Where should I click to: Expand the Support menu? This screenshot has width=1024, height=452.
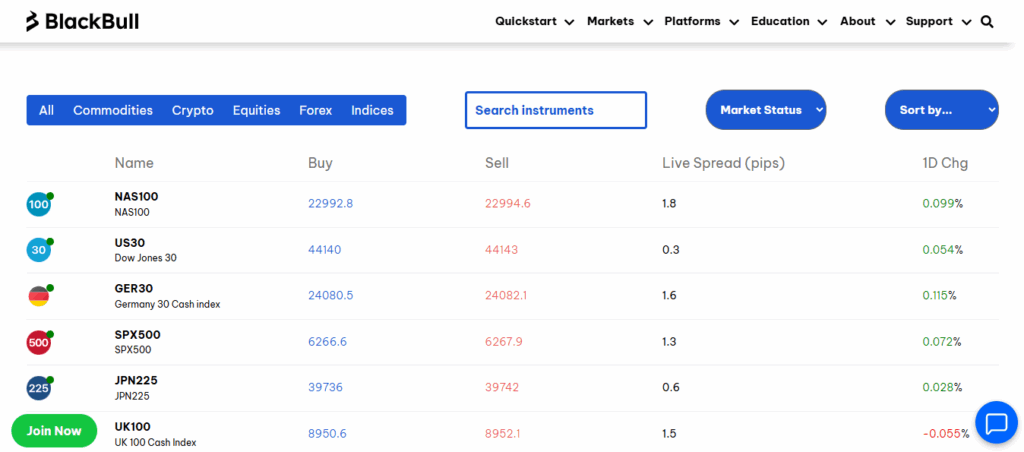(938, 22)
